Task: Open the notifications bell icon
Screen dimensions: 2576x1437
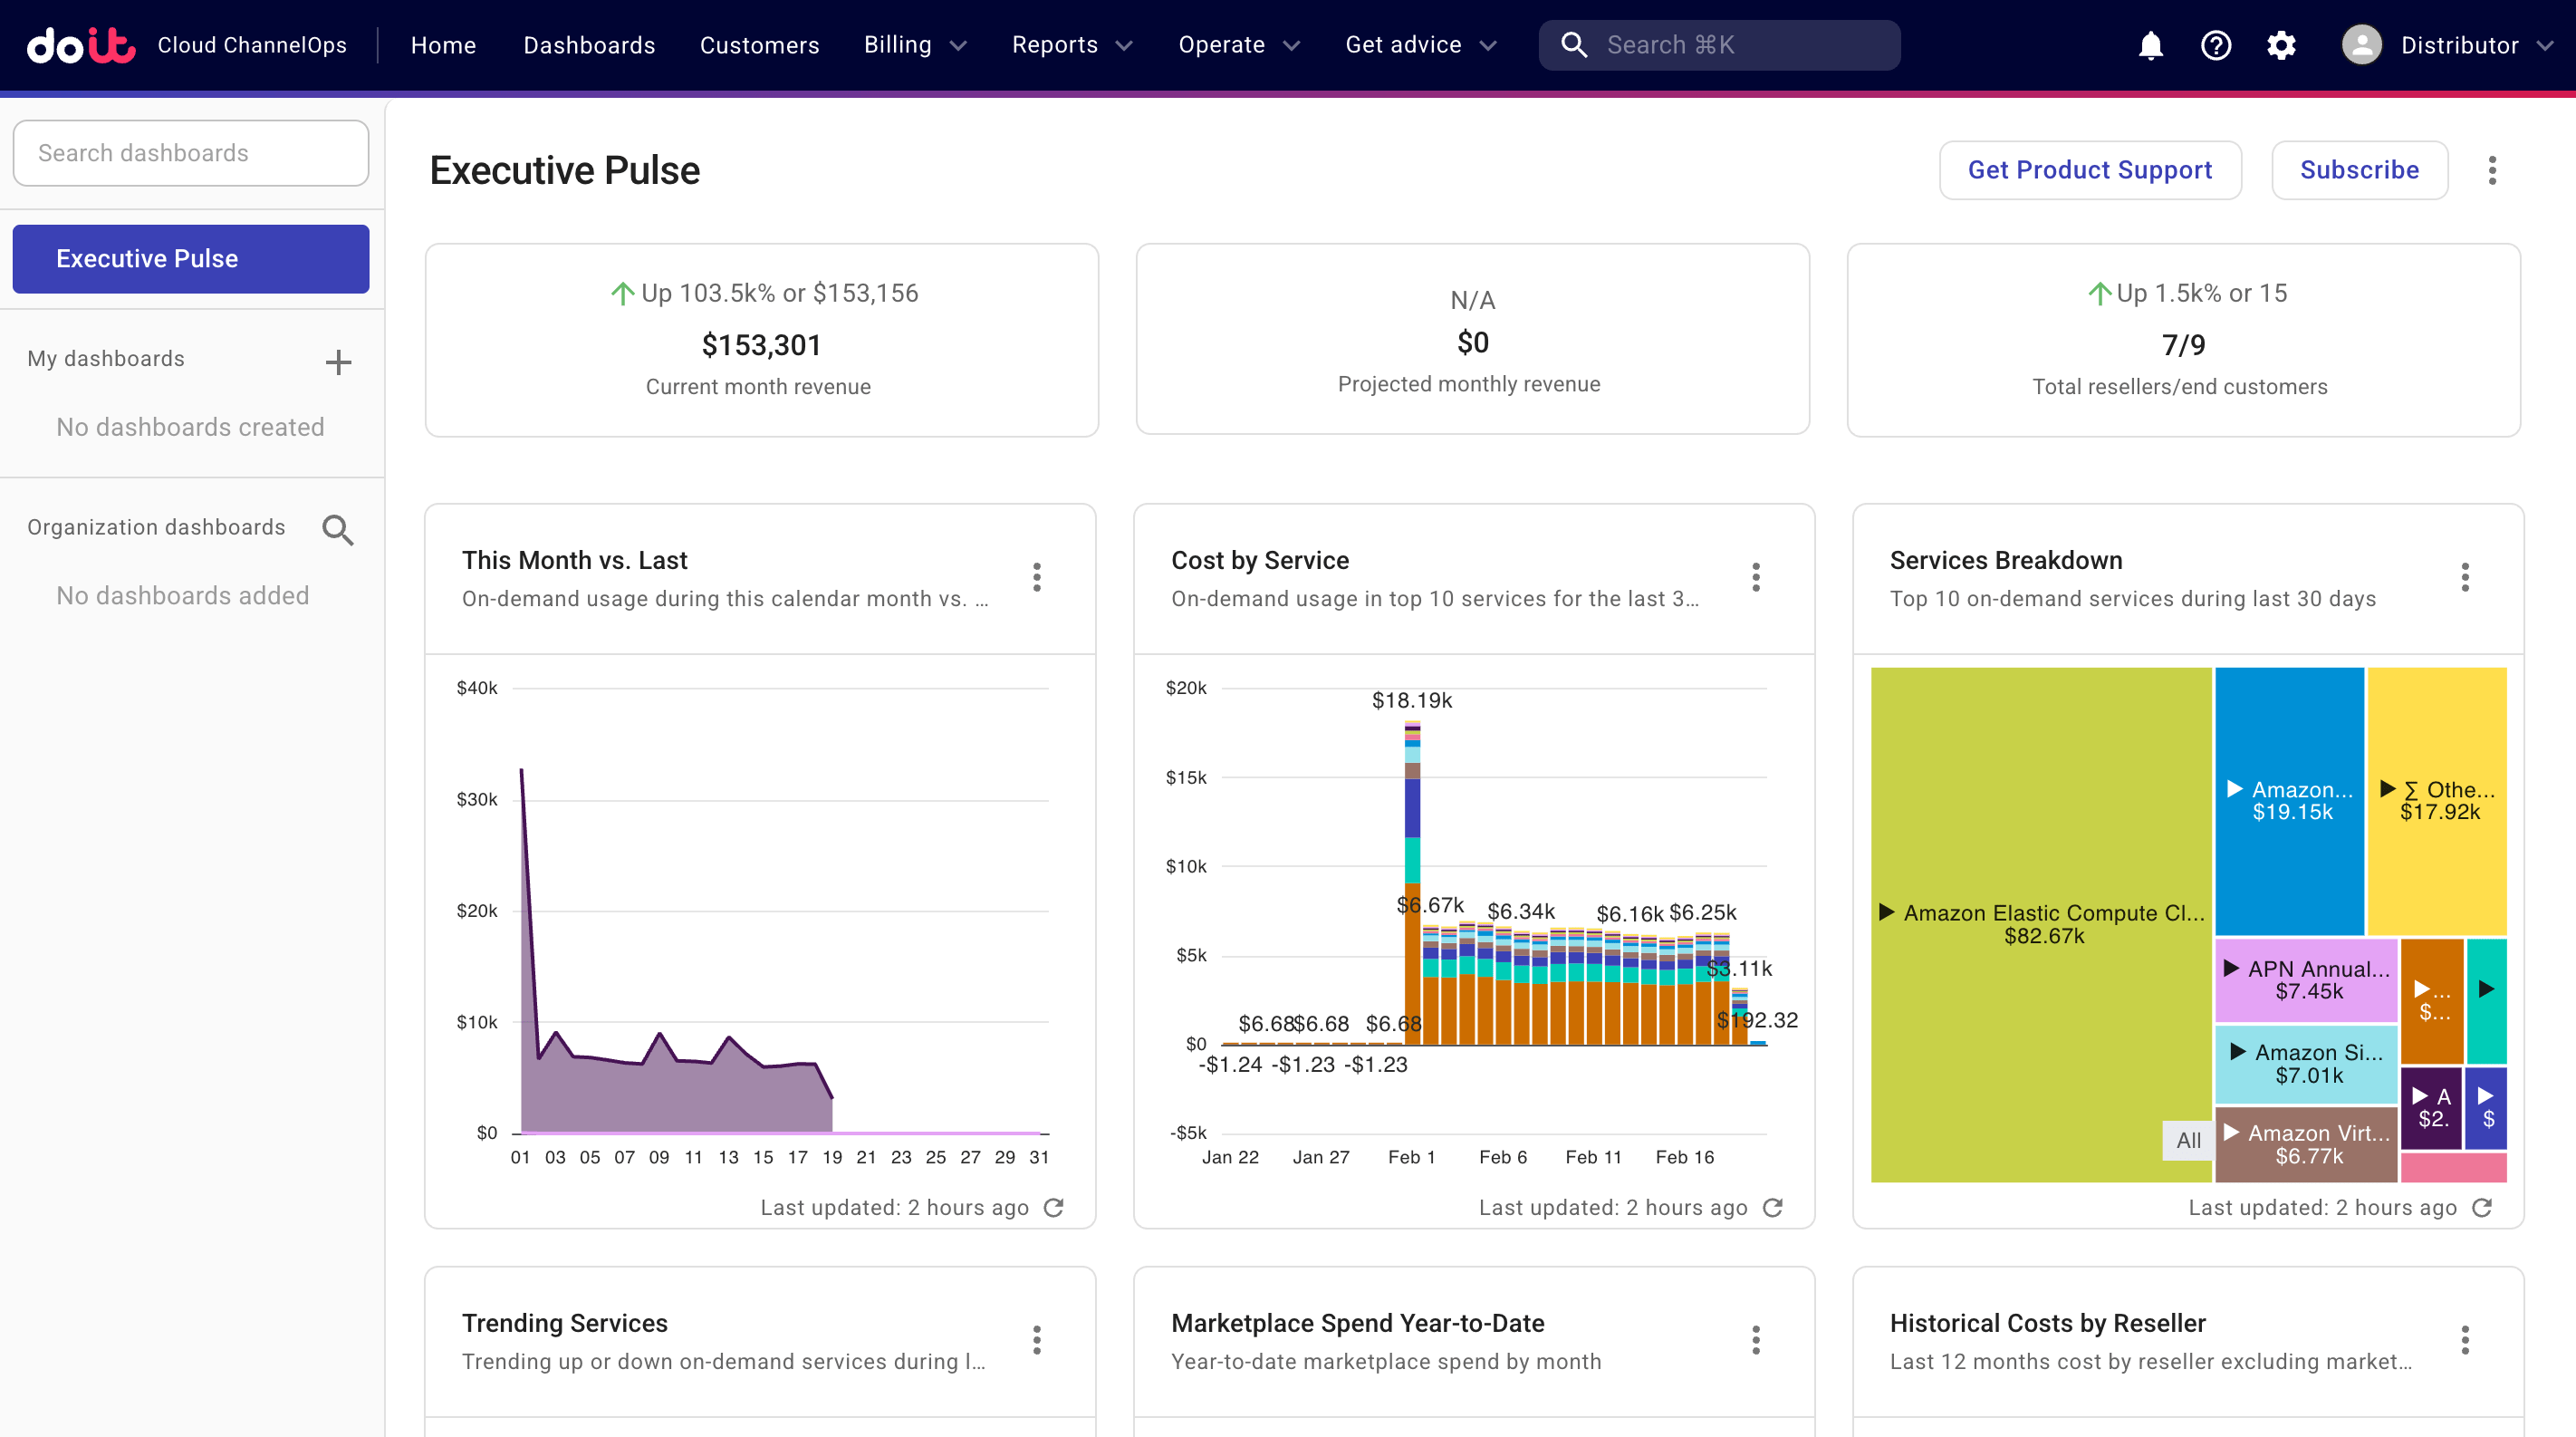Action: [x=2151, y=45]
